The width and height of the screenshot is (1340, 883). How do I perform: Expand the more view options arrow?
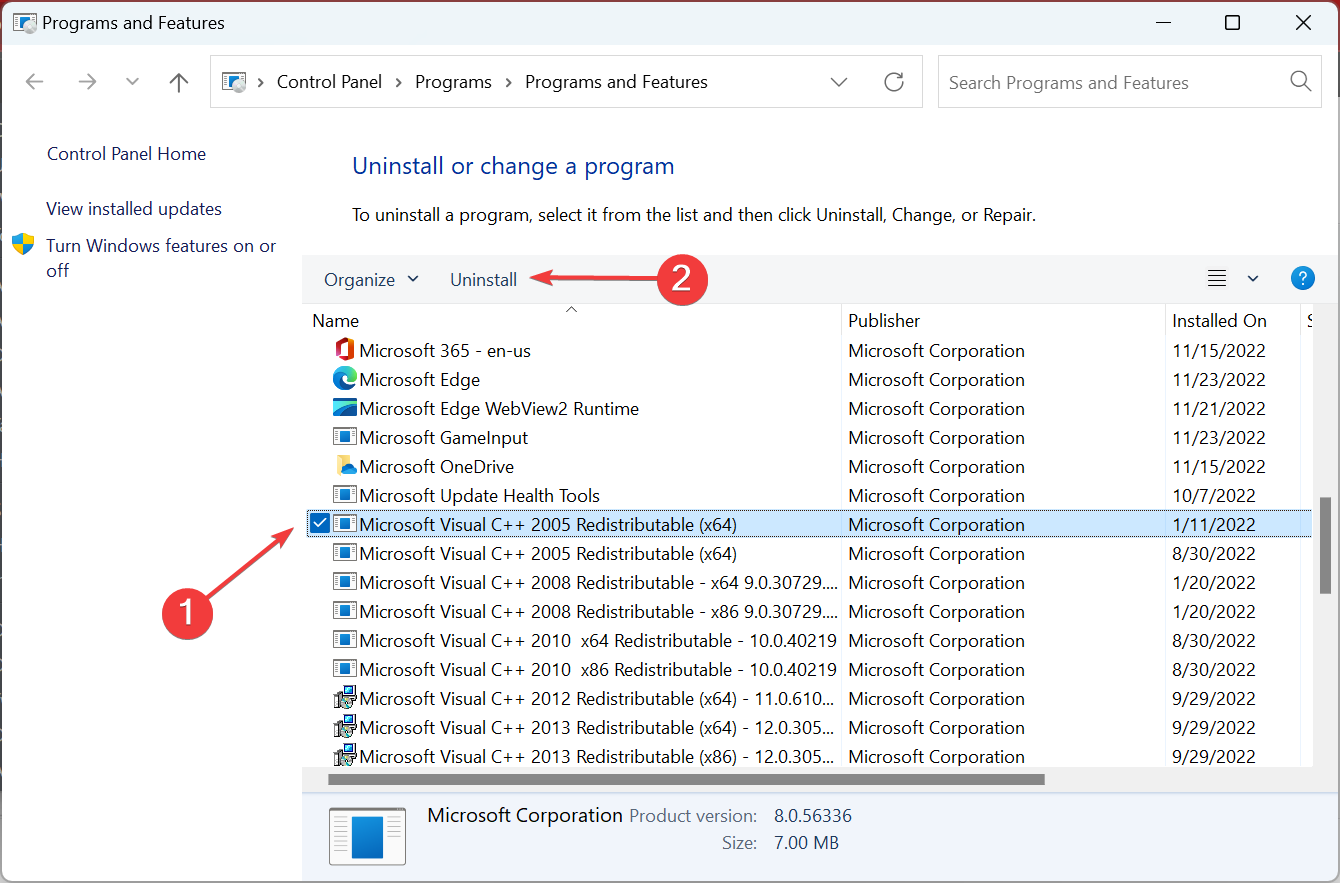(1253, 279)
